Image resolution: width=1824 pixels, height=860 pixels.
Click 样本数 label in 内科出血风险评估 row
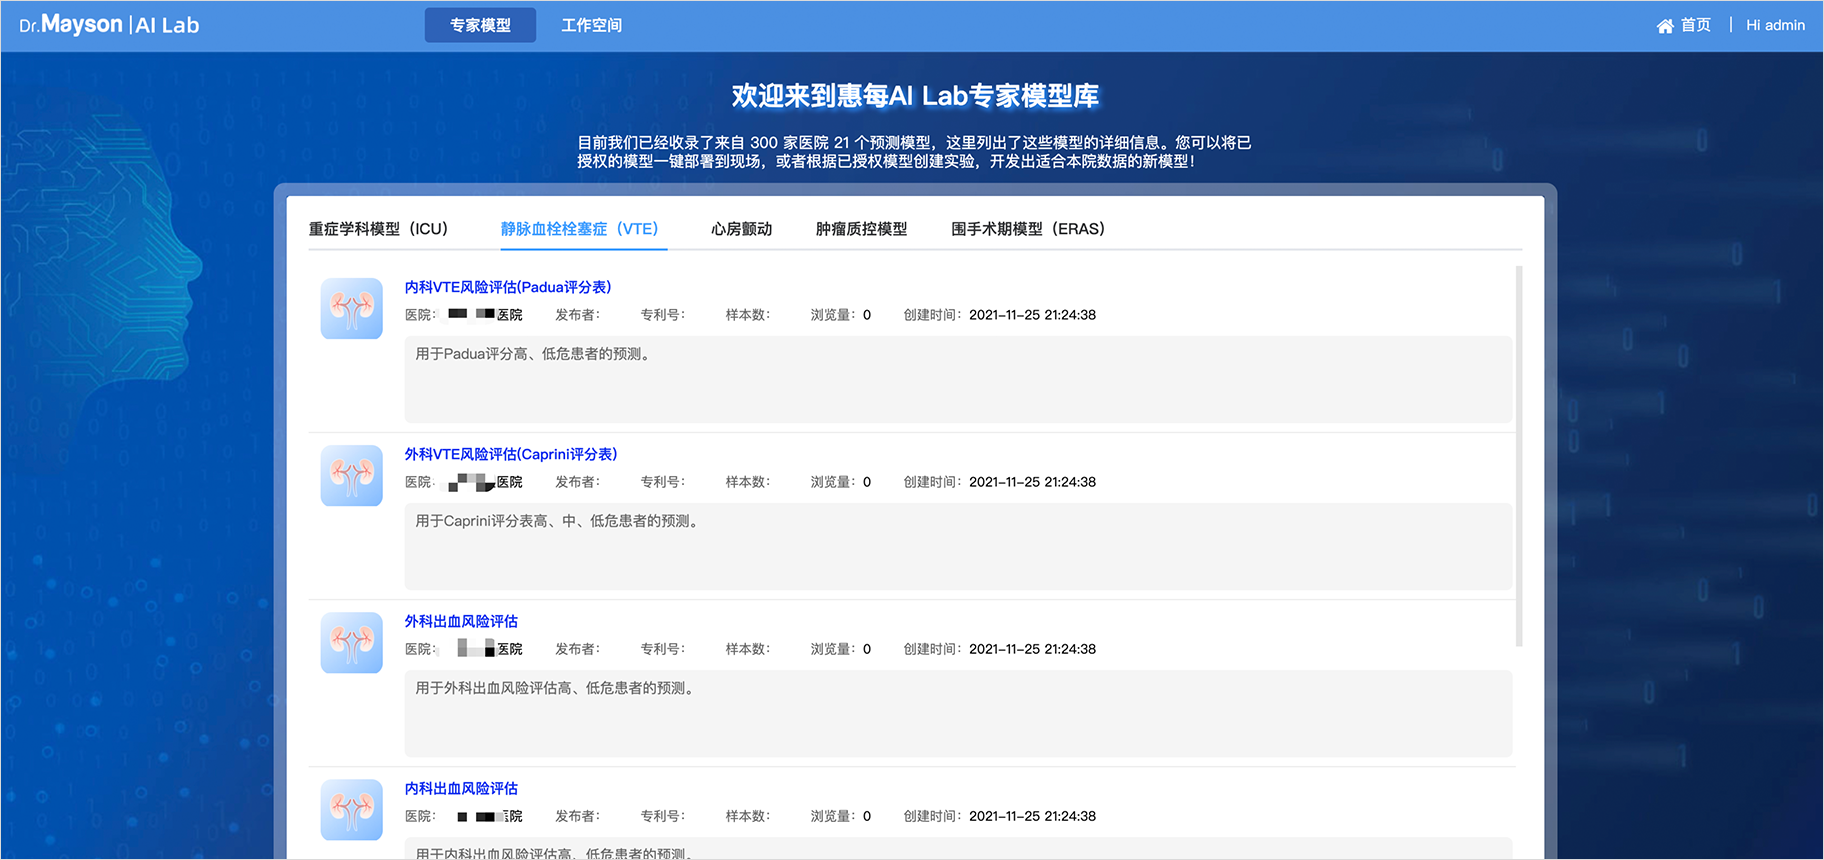tap(747, 816)
